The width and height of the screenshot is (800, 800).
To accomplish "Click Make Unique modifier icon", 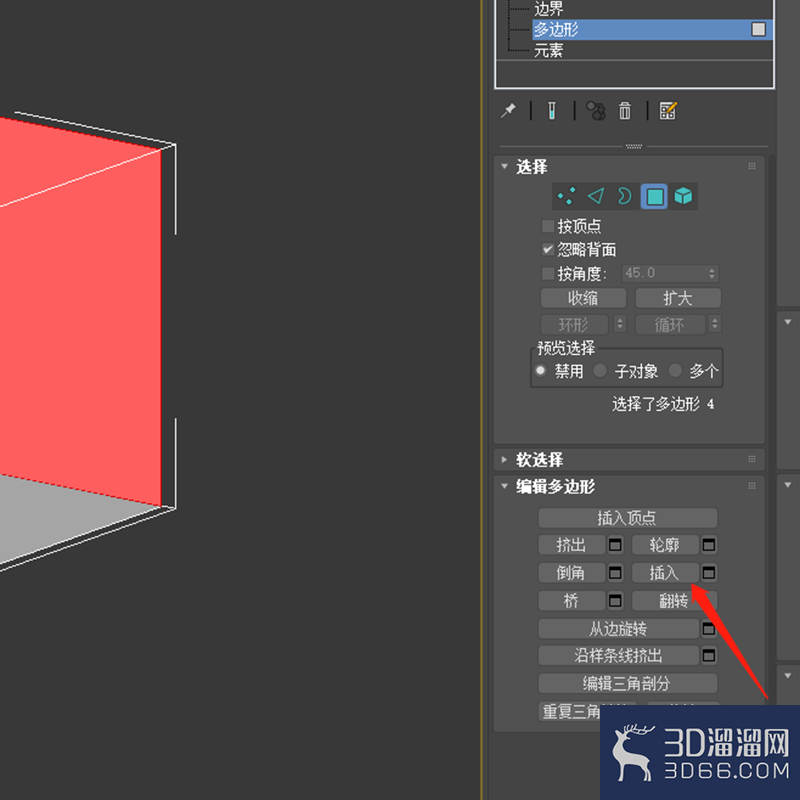I will pyautogui.click(x=595, y=111).
